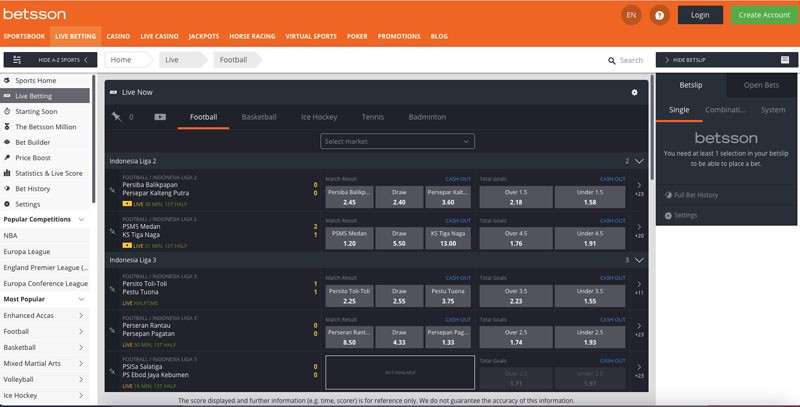Expand Football in Most Popular
The height and width of the screenshot is (407, 800).
coord(81,332)
